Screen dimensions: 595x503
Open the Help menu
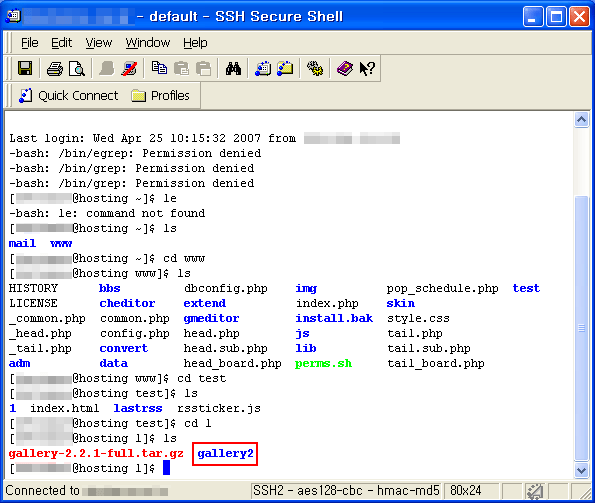pos(195,42)
